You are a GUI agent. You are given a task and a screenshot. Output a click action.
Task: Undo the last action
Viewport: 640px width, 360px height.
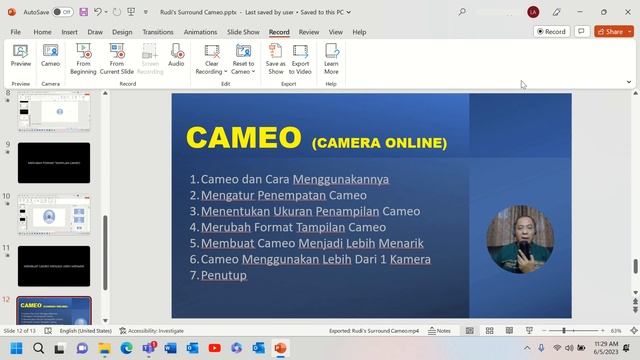[98, 12]
